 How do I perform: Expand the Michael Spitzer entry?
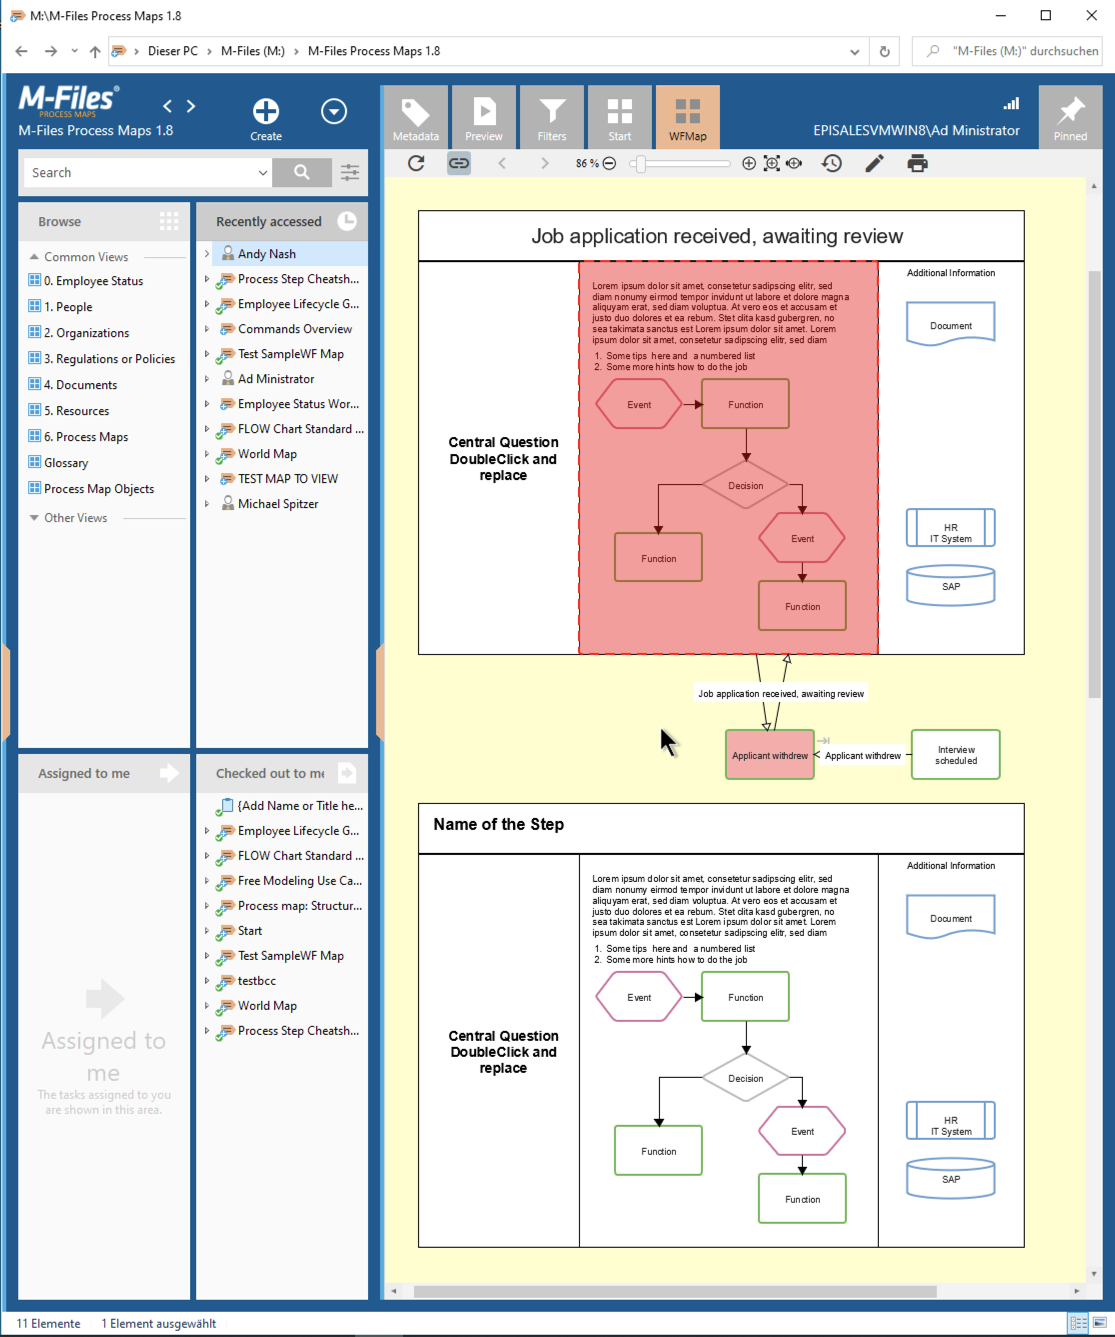(207, 504)
